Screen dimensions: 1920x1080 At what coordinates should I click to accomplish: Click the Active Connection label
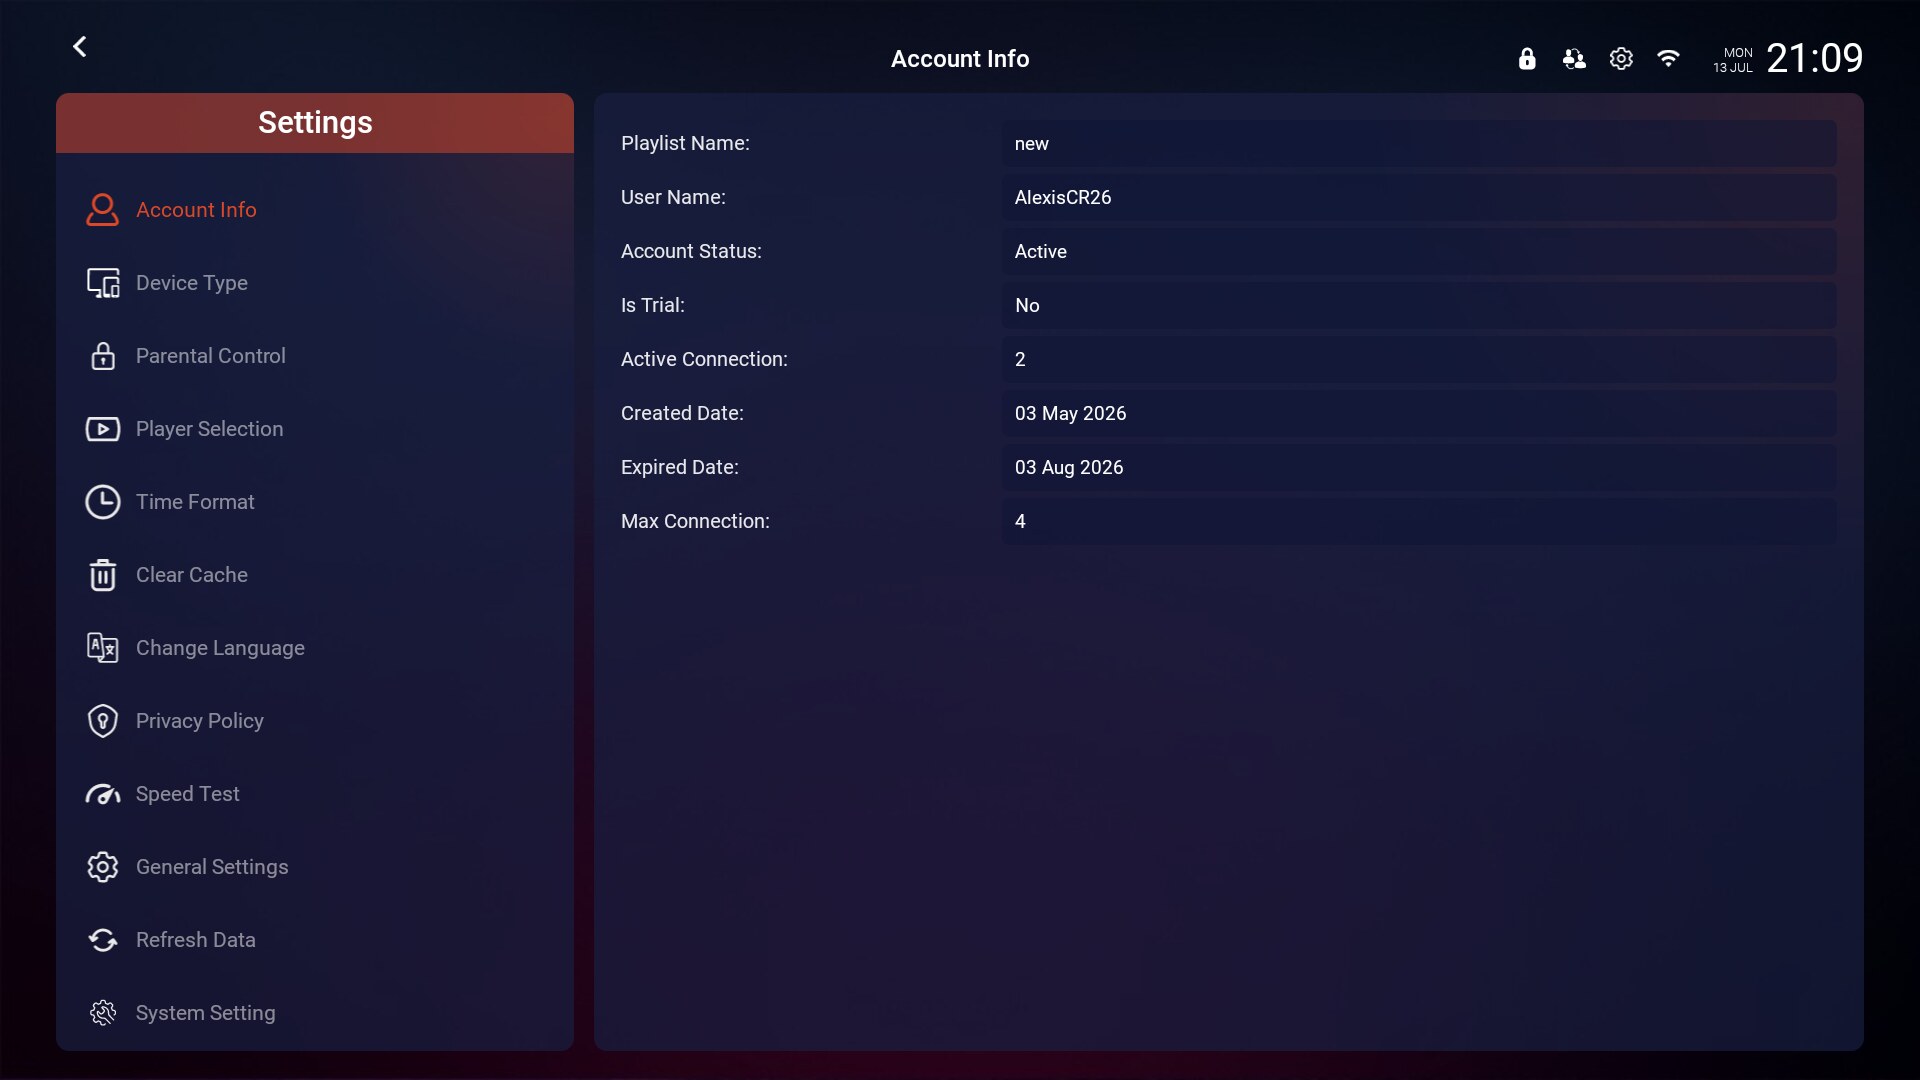(704, 360)
